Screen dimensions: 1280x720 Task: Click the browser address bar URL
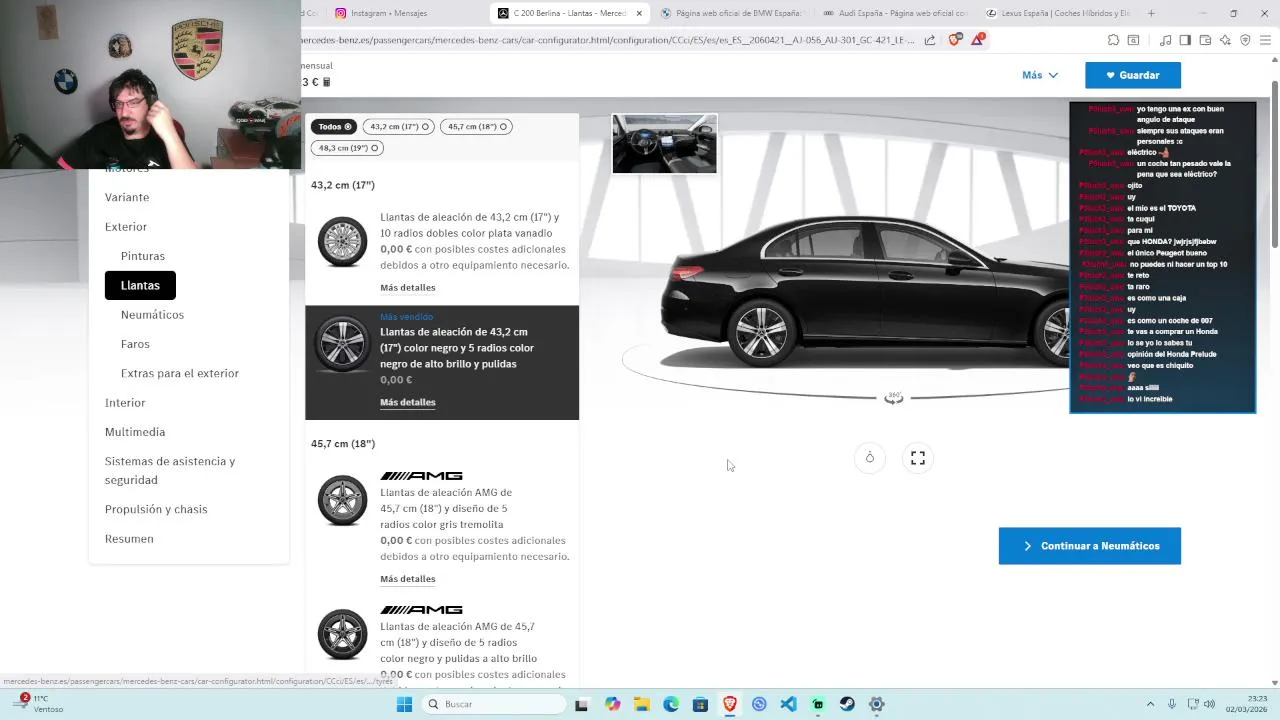(x=608, y=40)
